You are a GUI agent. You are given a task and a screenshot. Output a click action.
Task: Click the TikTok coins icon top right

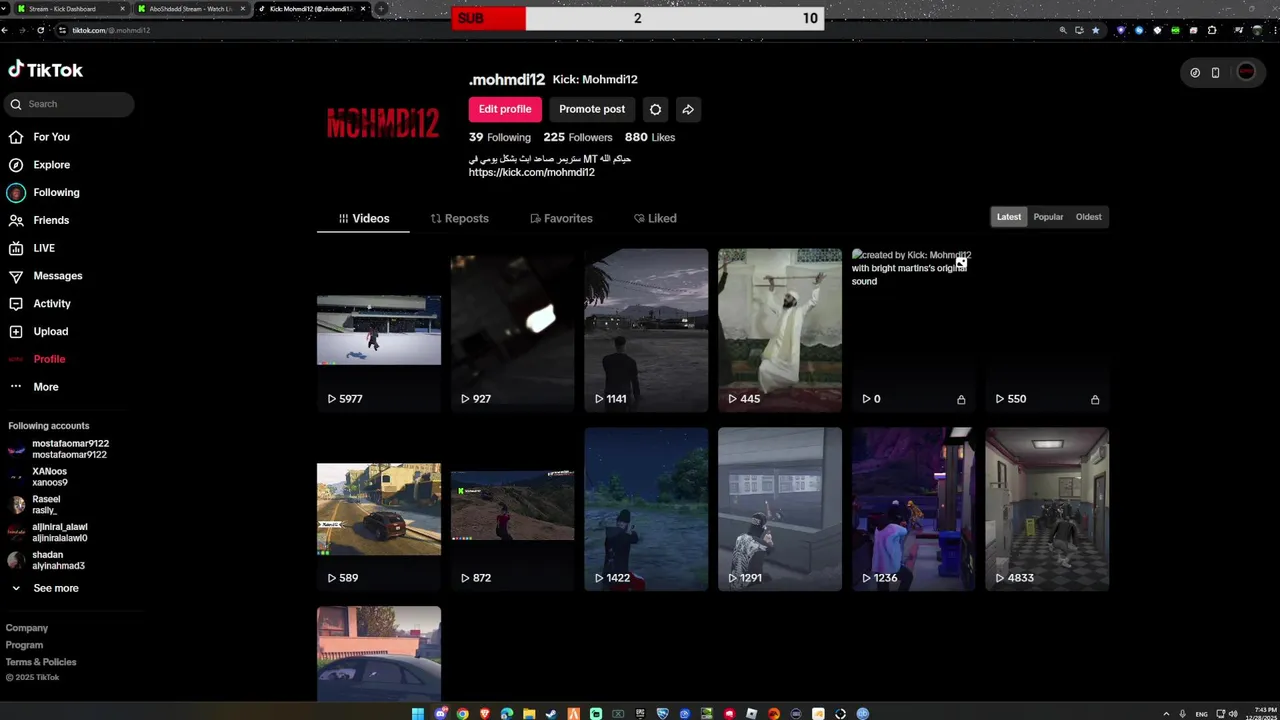point(1195,72)
